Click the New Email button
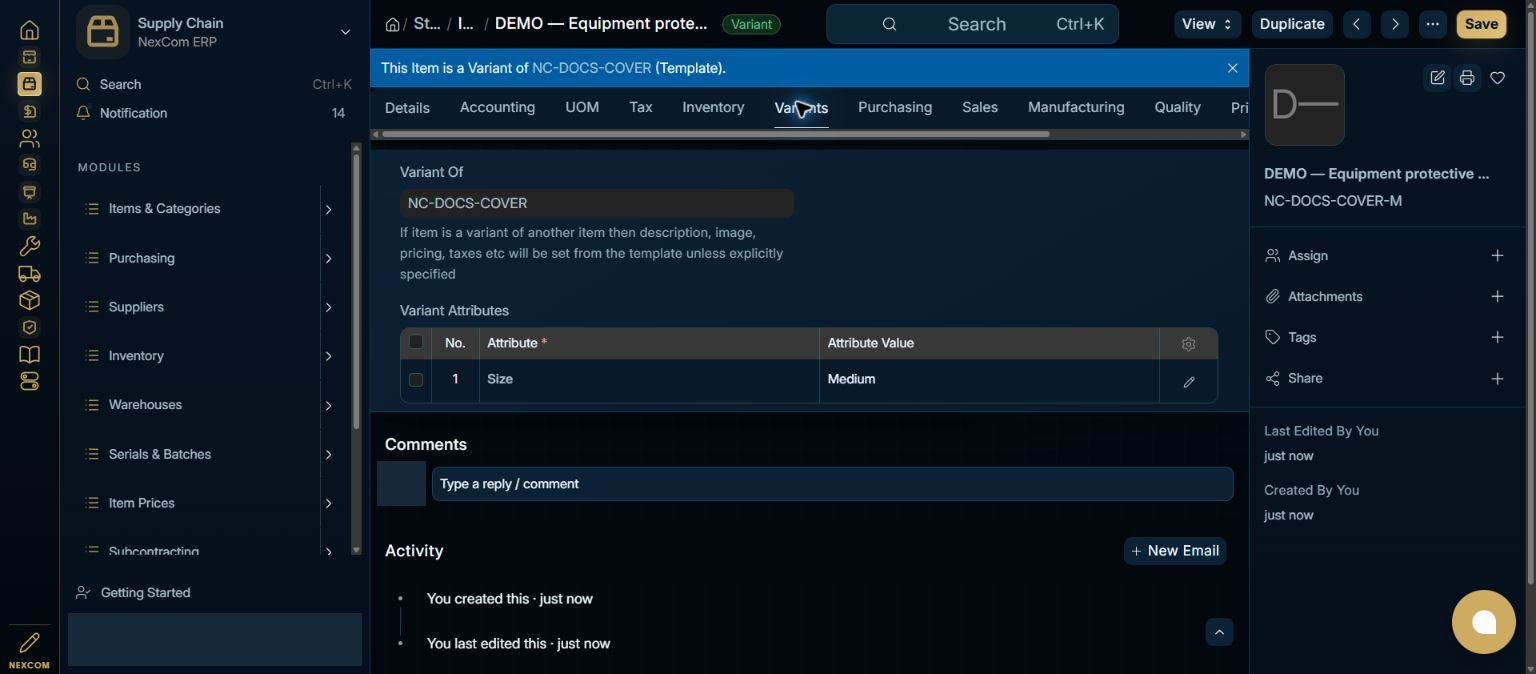 1175,551
